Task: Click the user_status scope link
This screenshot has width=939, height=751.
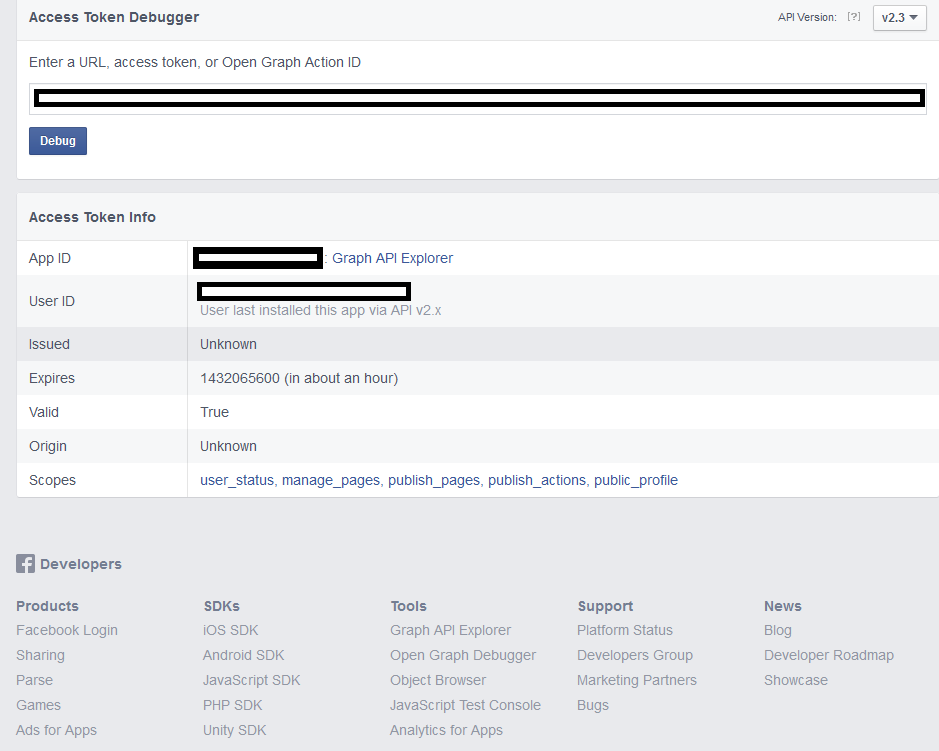Action: (237, 480)
